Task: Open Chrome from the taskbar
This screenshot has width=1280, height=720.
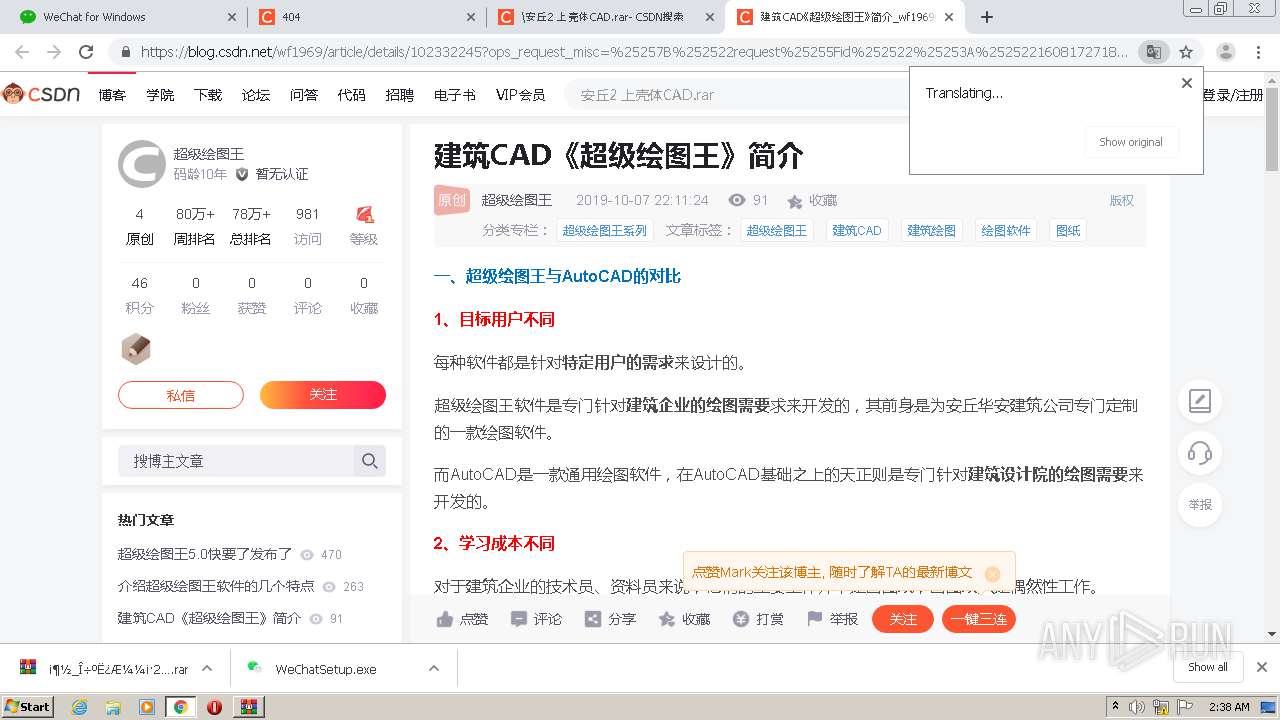Action: point(180,706)
